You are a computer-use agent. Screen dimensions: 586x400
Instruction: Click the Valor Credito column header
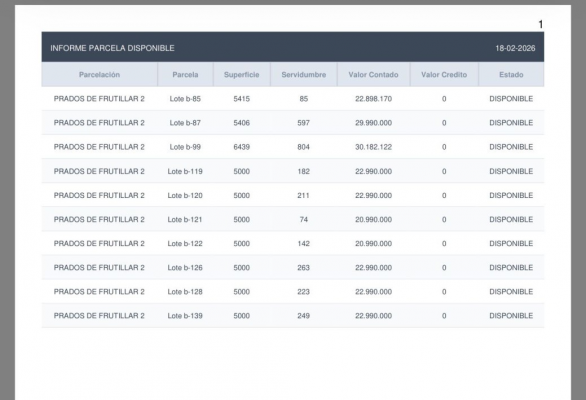tap(444, 75)
